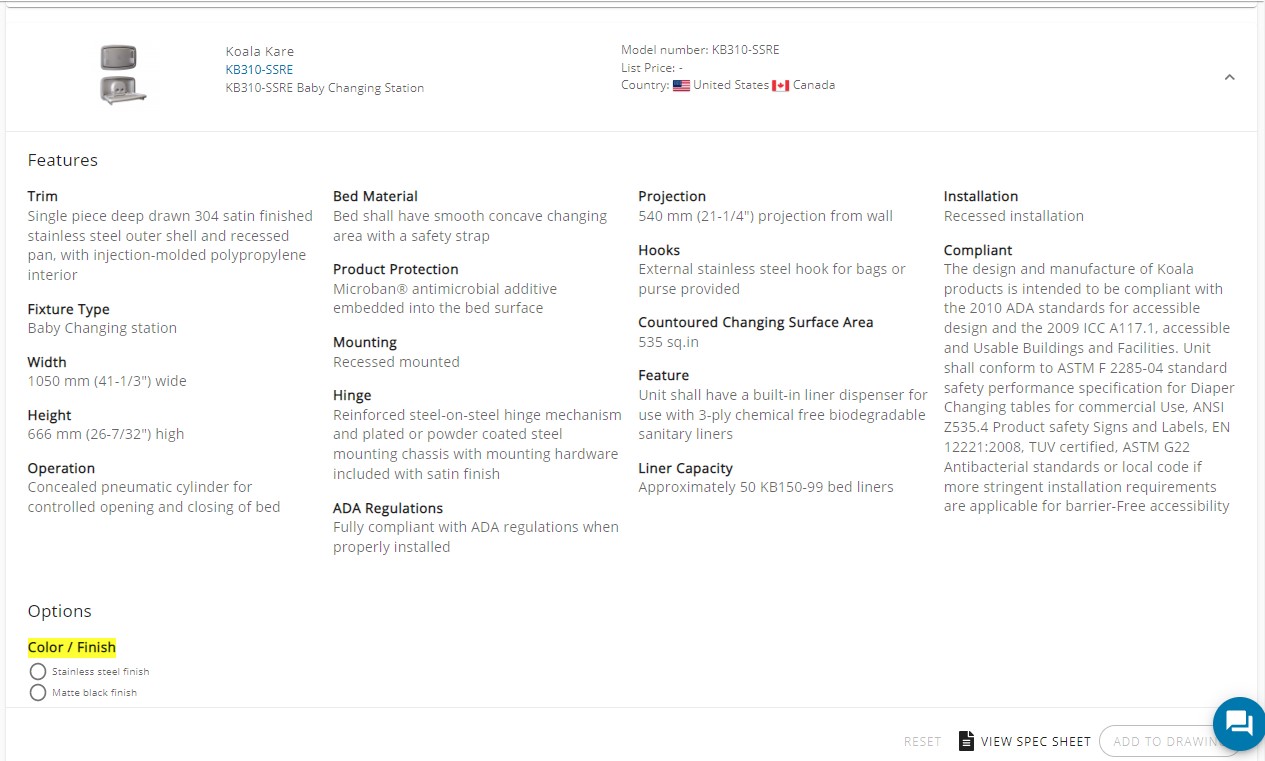Click the RESET button
This screenshot has height=761, width=1265.
point(922,742)
